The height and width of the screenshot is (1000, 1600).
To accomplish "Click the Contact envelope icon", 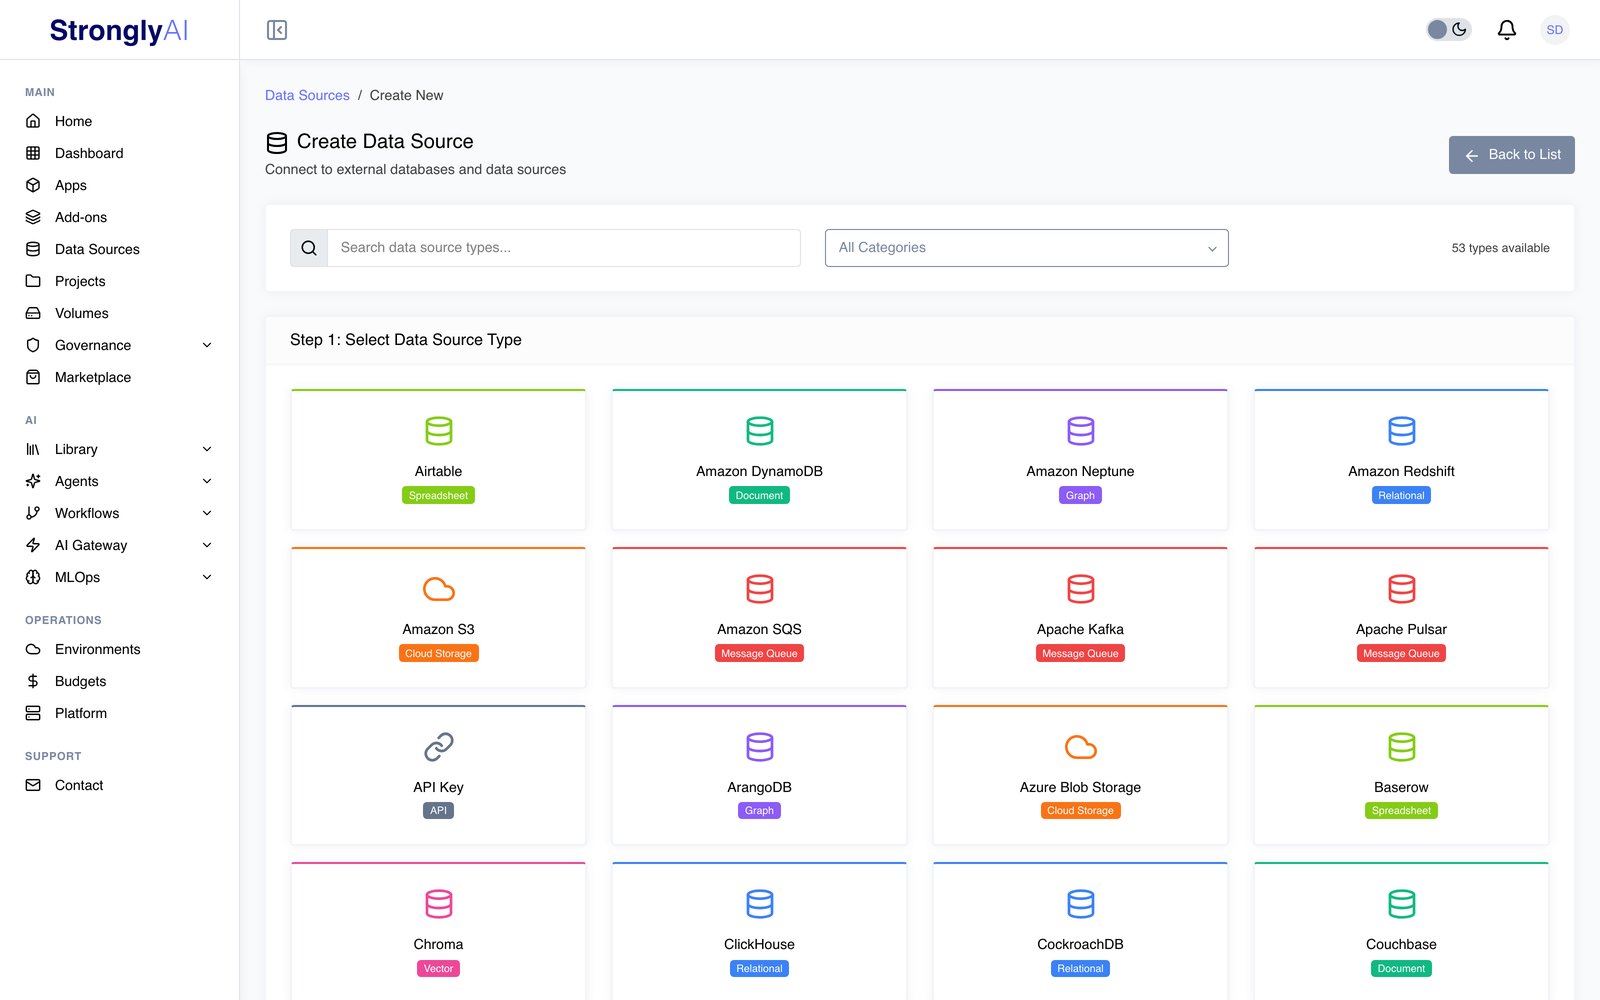I will [x=33, y=785].
